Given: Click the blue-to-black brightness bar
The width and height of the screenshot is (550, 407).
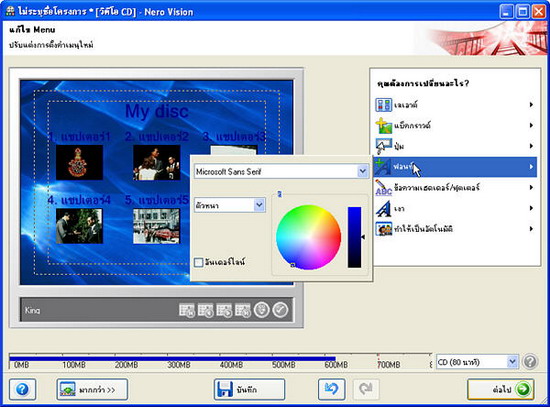Looking at the screenshot, I should click(x=354, y=237).
